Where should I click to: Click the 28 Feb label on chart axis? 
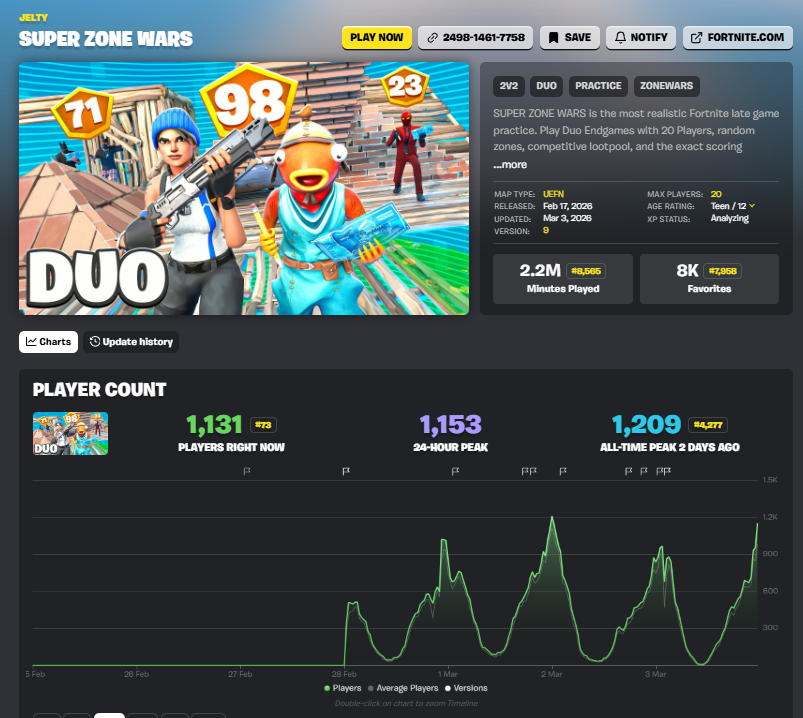(344, 674)
